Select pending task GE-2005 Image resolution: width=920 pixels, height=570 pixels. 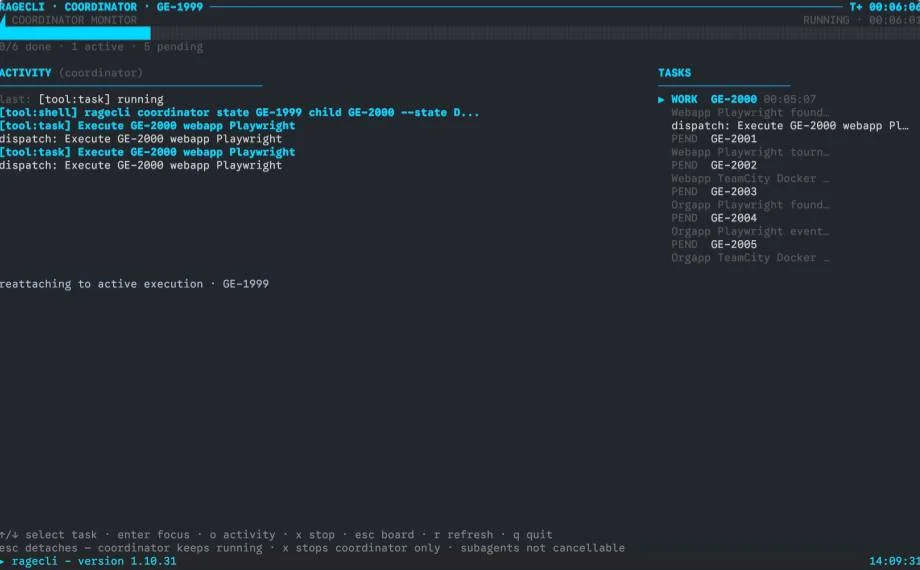pos(714,245)
